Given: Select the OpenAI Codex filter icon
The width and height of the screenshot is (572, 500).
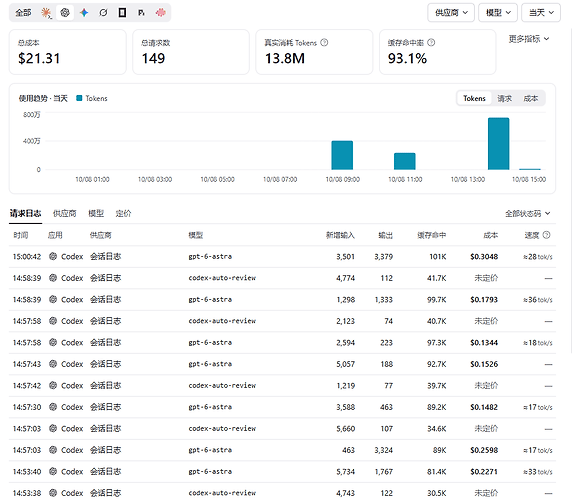Looking at the screenshot, I should (x=65, y=13).
